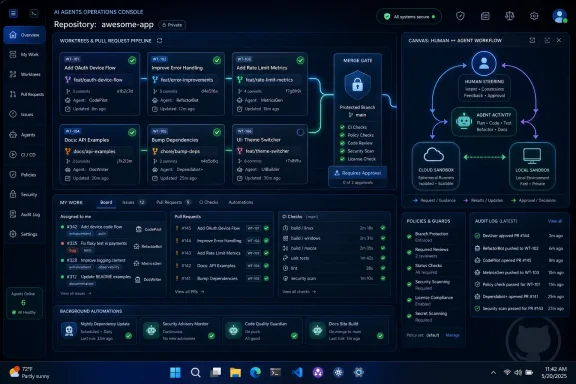Image resolution: width=576 pixels, height=384 pixels.
Task: Open Visual Studio Code from the taskbar
Action: click(x=297, y=373)
